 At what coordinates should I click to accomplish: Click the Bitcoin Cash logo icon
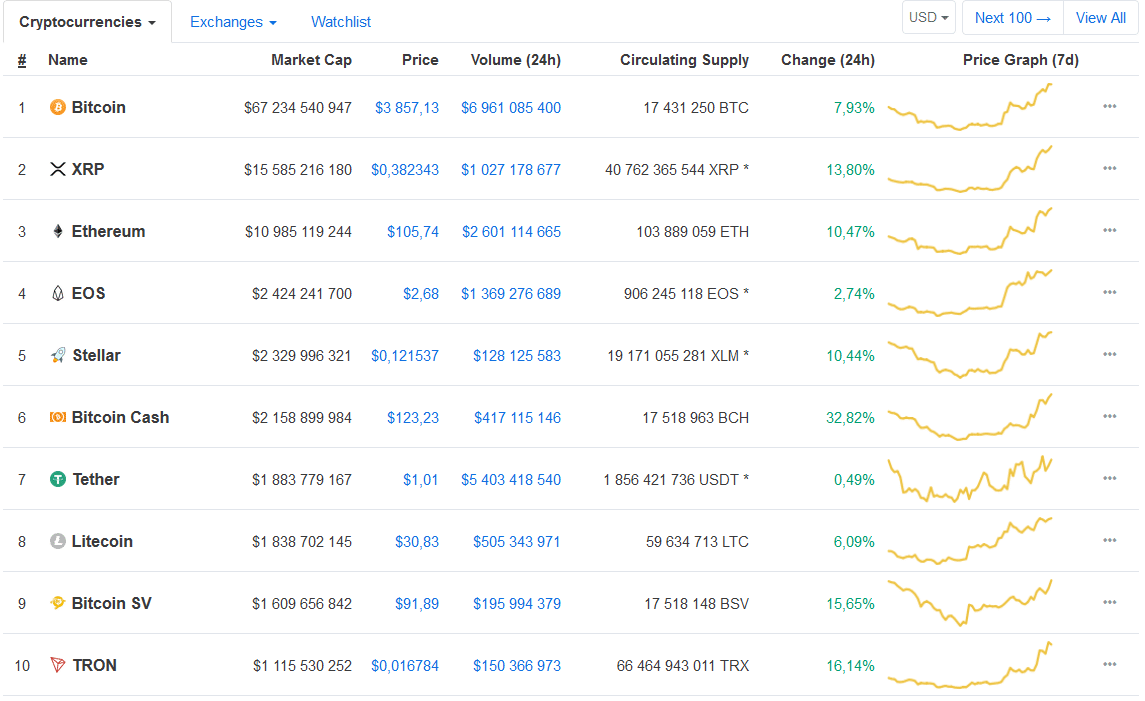coord(58,417)
